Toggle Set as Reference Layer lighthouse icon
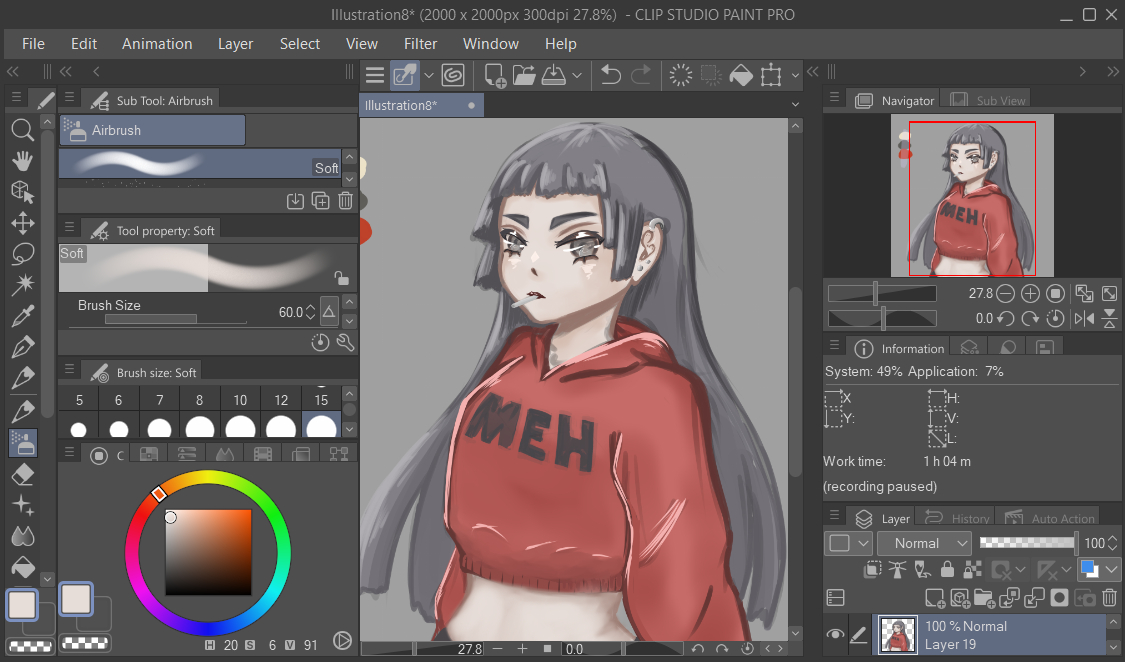 click(897, 570)
